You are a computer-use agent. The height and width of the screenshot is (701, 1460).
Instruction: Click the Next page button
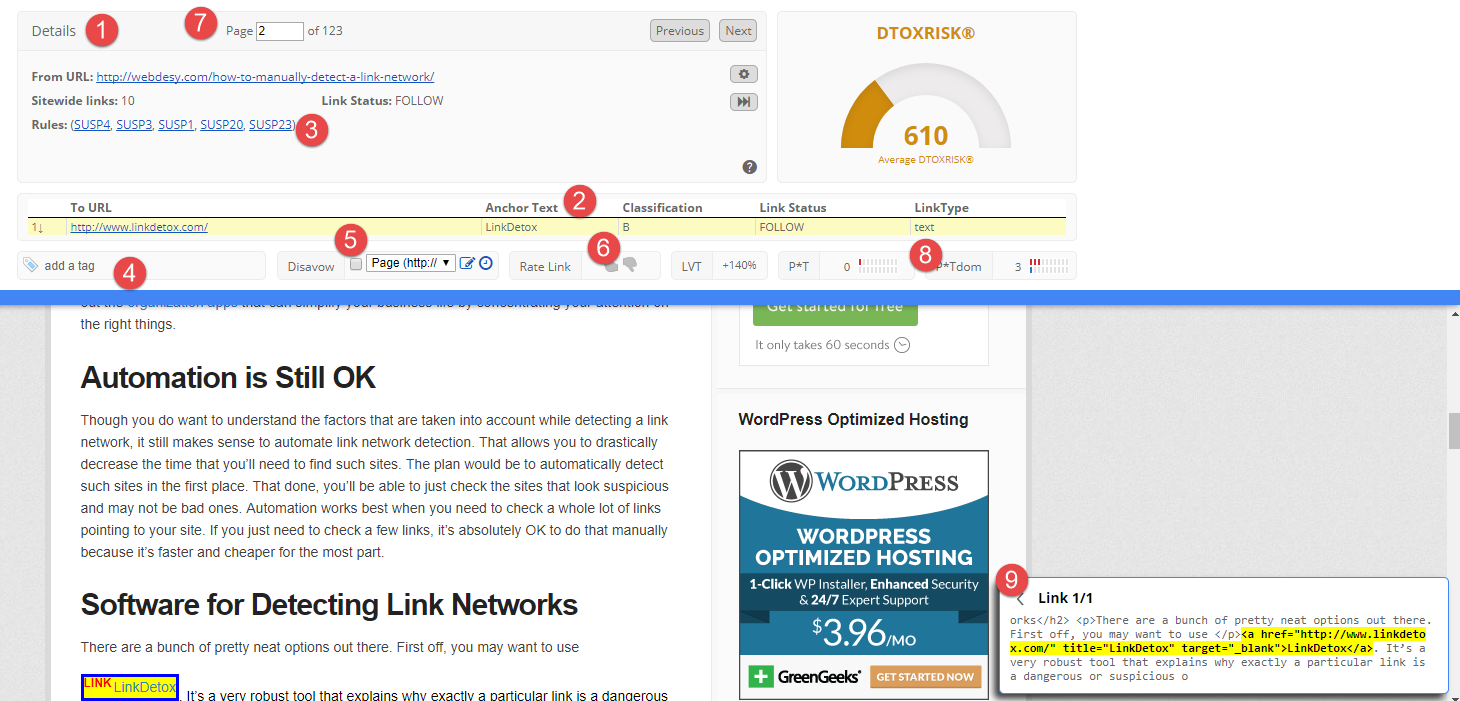pyautogui.click(x=738, y=31)
